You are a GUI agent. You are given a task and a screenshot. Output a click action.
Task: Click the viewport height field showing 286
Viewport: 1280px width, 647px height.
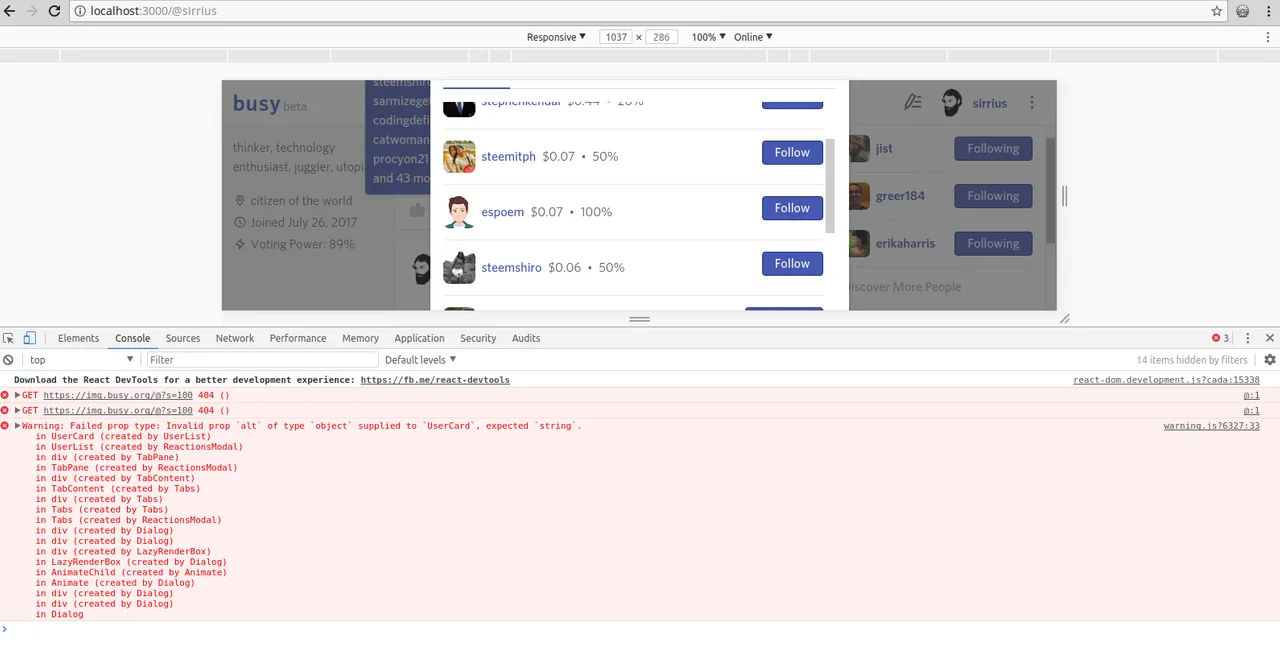[661, 37]
